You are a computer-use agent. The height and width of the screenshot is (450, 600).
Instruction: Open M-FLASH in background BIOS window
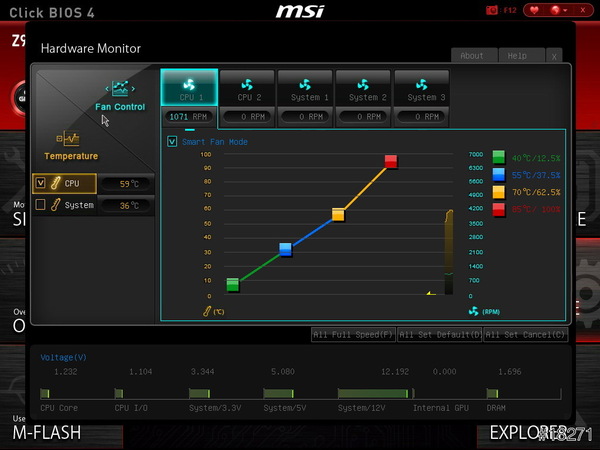(47, 433)
